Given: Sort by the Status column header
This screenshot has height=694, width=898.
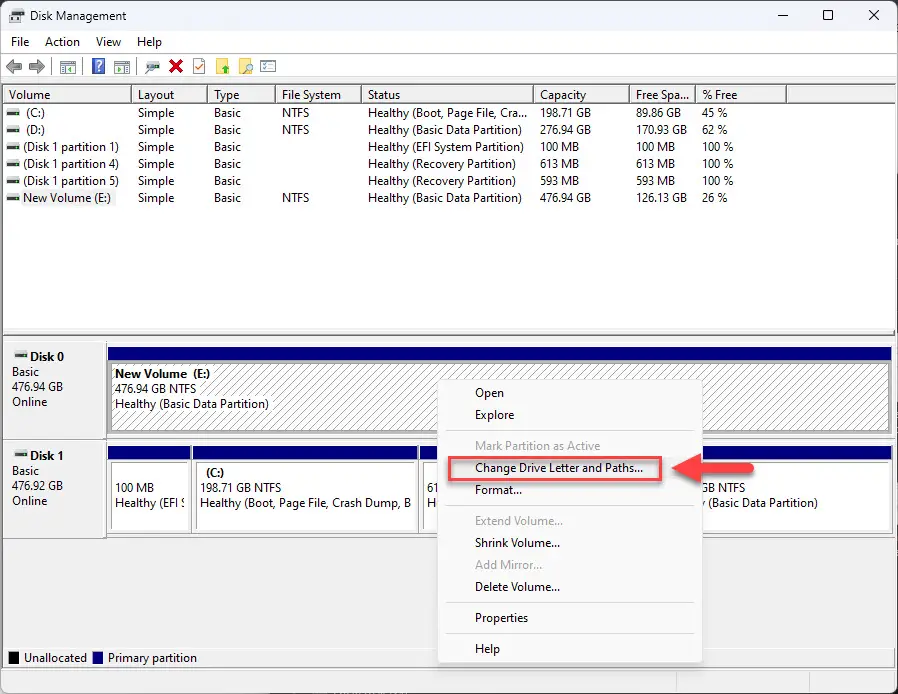Looking at the screenshot, I should [x=447, y=94].
